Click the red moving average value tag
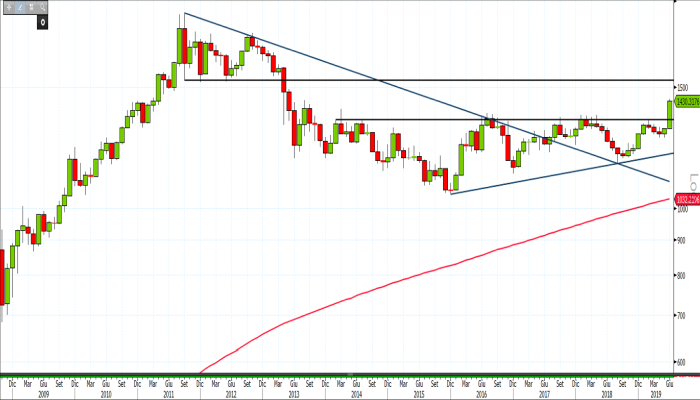Viewport: 700px width, 400px height. 687,199
